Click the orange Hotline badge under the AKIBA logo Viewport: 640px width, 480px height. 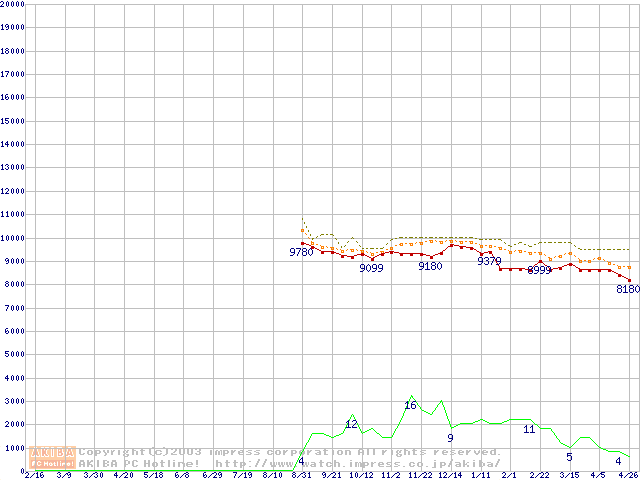(x=53, y=463)
